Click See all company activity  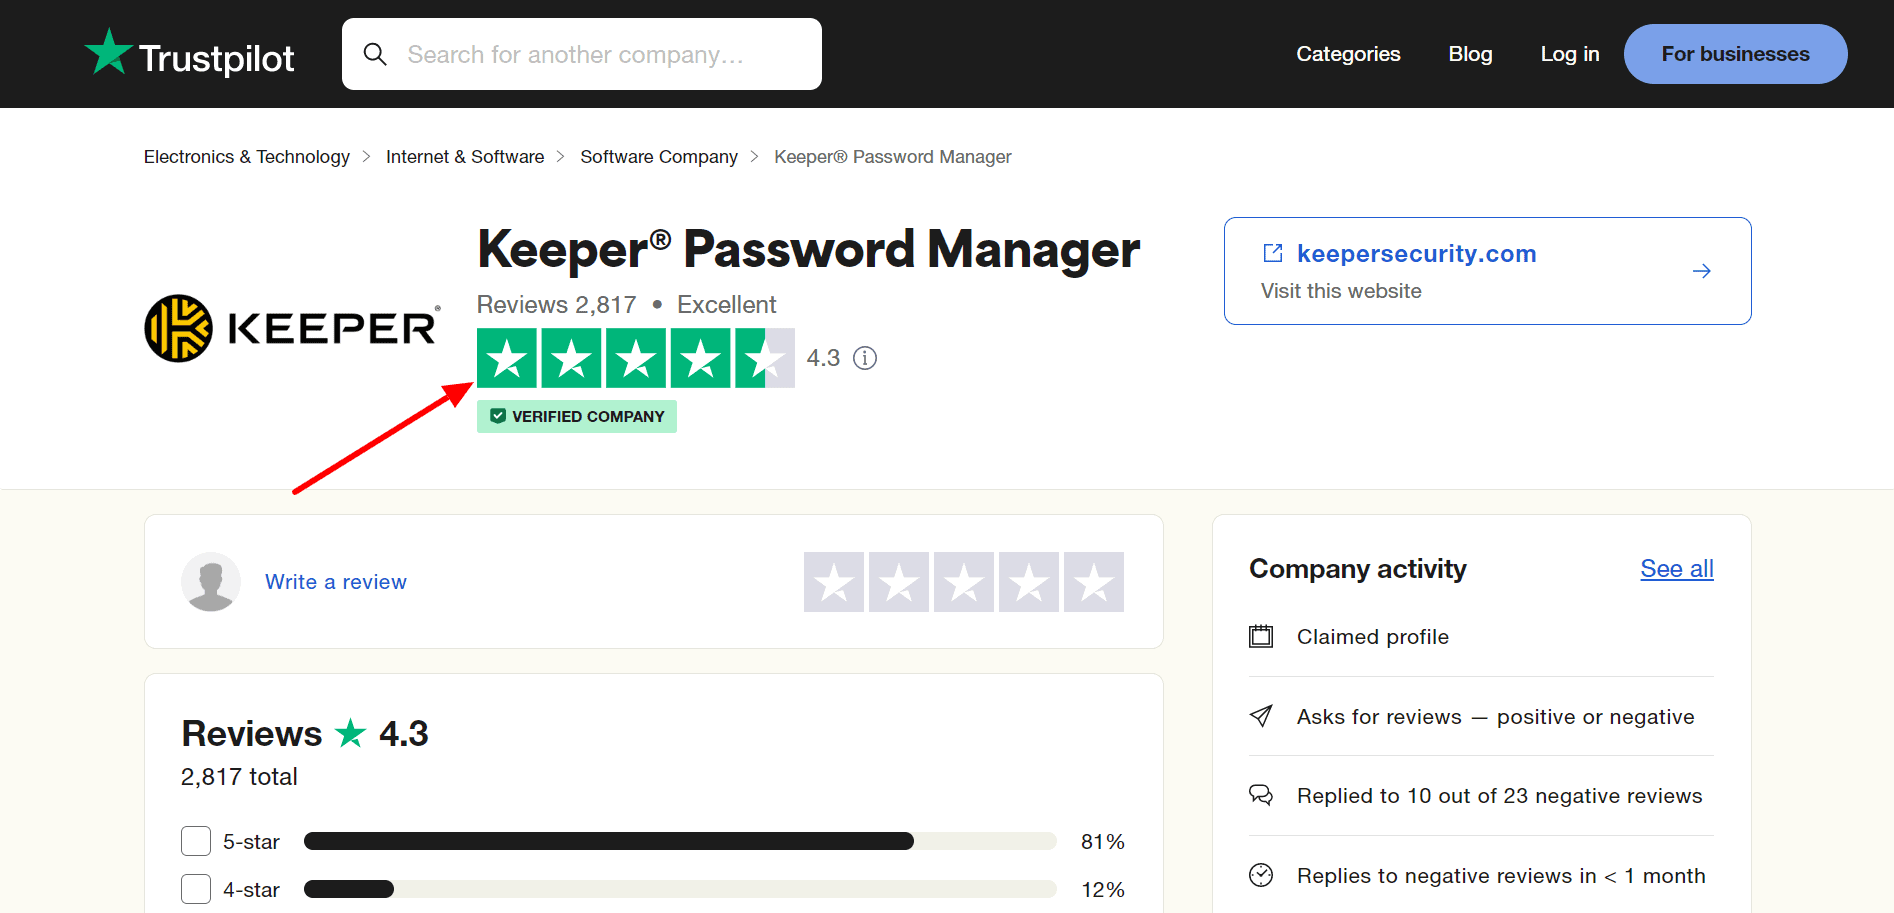(1677, 569)
